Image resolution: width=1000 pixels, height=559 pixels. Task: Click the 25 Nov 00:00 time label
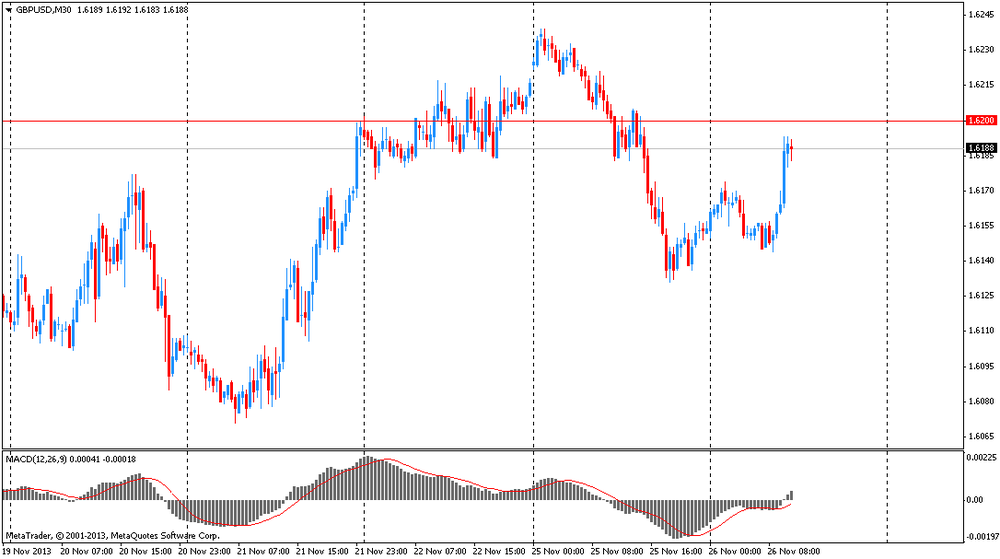tap(558, 551)
